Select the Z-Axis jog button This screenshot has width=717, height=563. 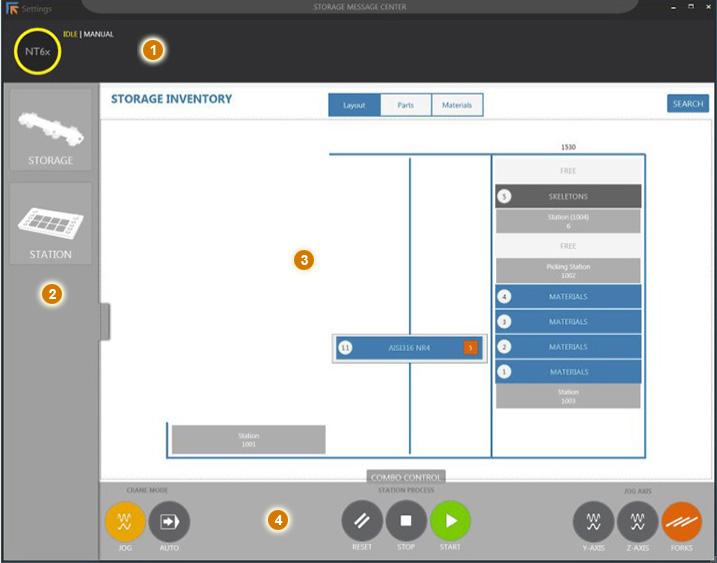tap(637, 521)
